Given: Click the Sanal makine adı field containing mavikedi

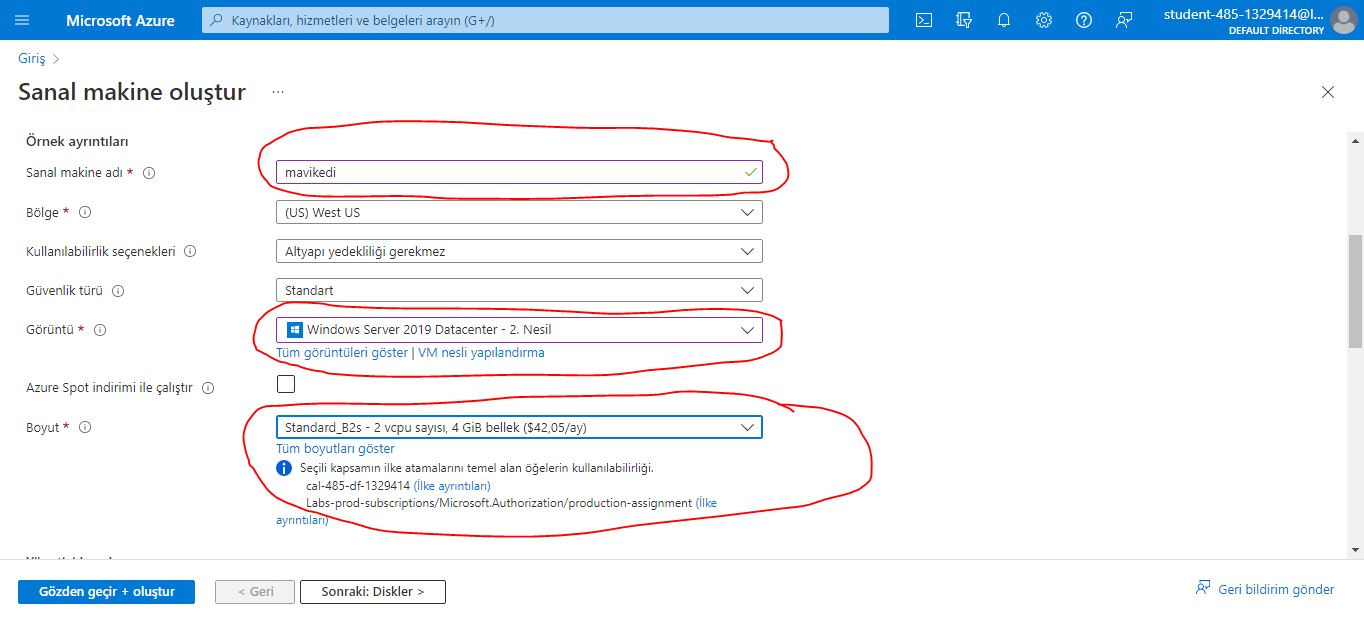Looking at the screenshot, I should point(519,172).
